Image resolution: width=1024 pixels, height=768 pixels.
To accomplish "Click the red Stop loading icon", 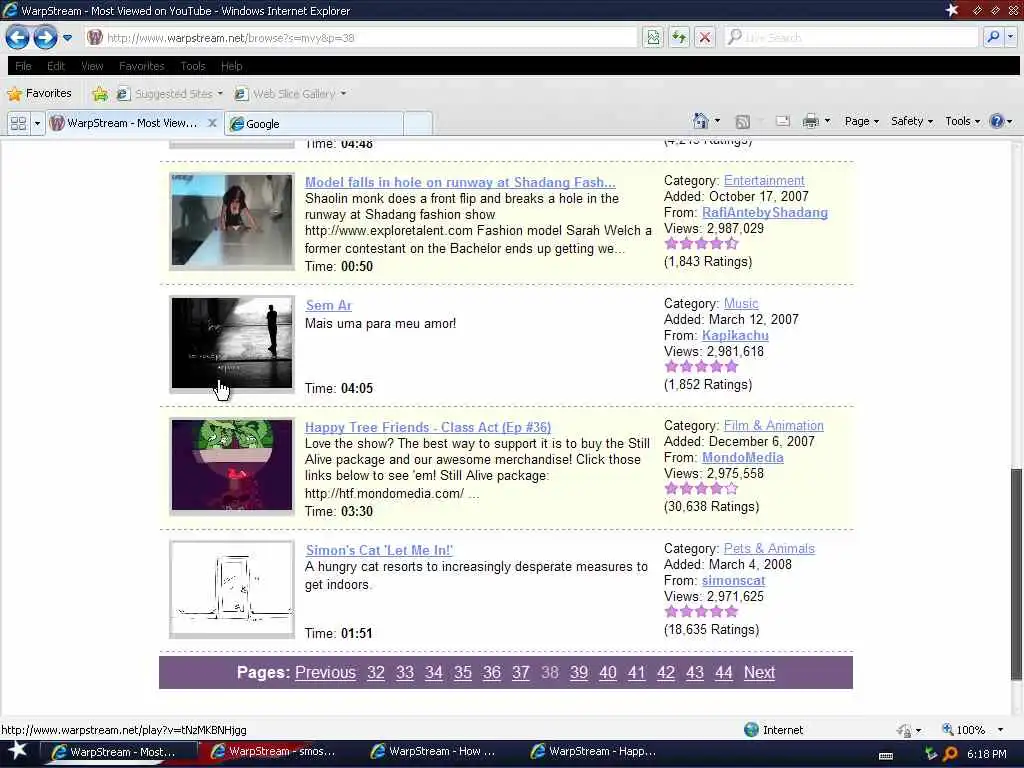I will (x=705, y=37).
